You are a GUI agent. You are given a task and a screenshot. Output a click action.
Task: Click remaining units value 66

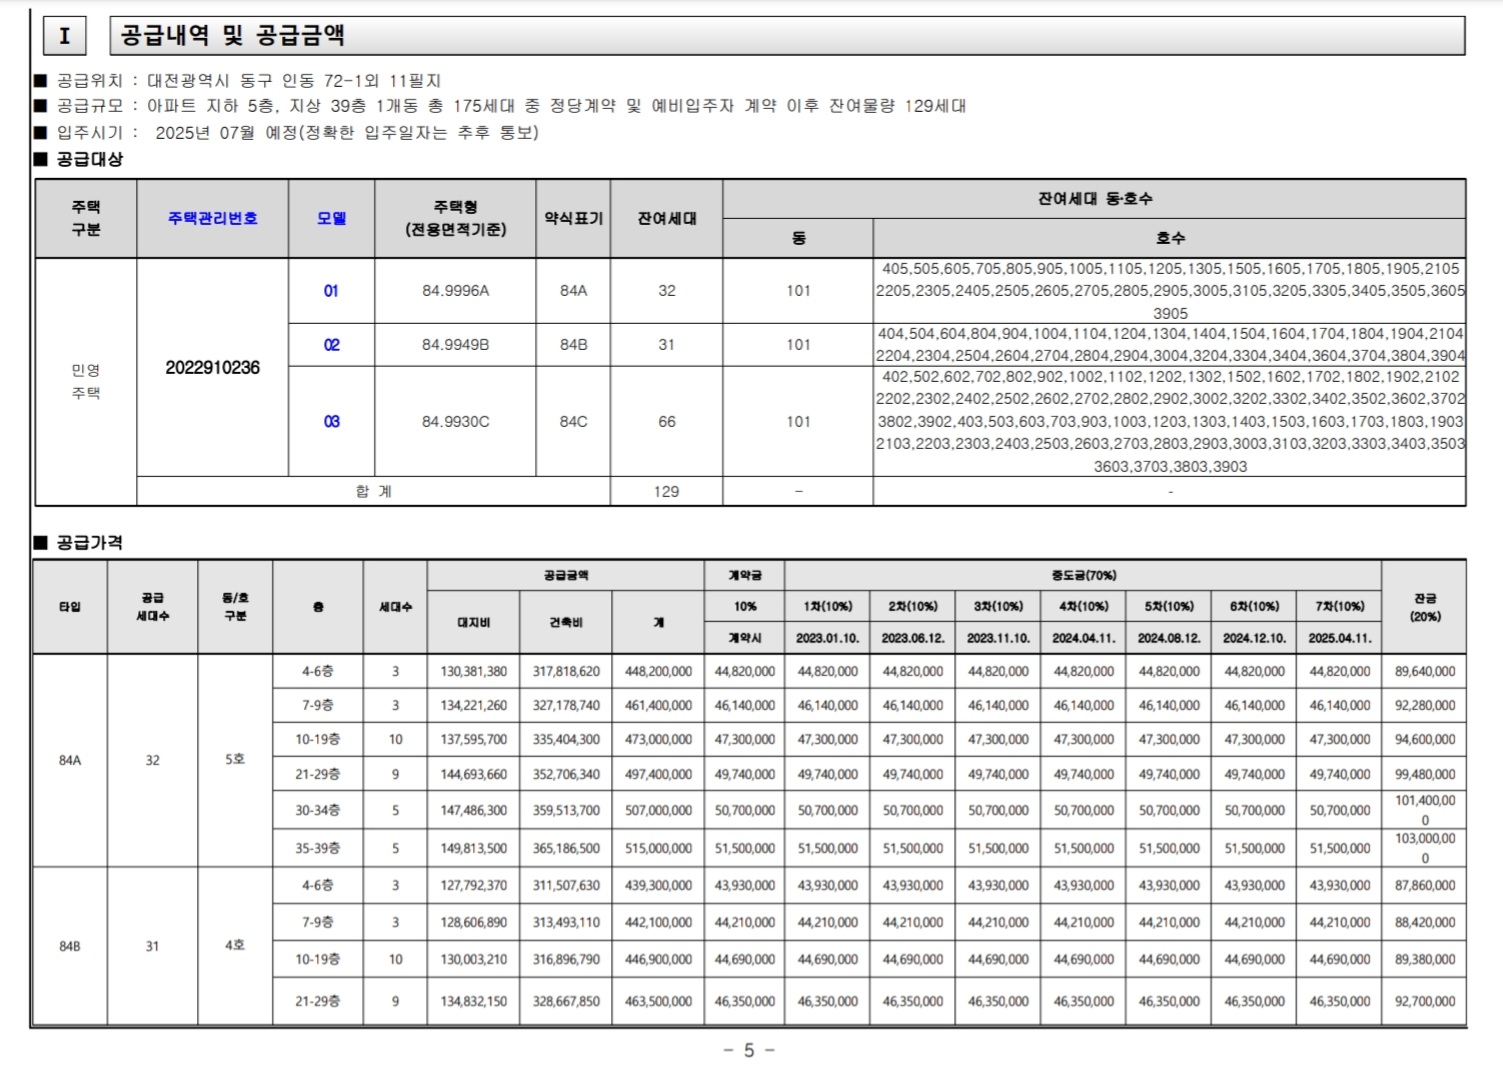click(x=666, y=422)
